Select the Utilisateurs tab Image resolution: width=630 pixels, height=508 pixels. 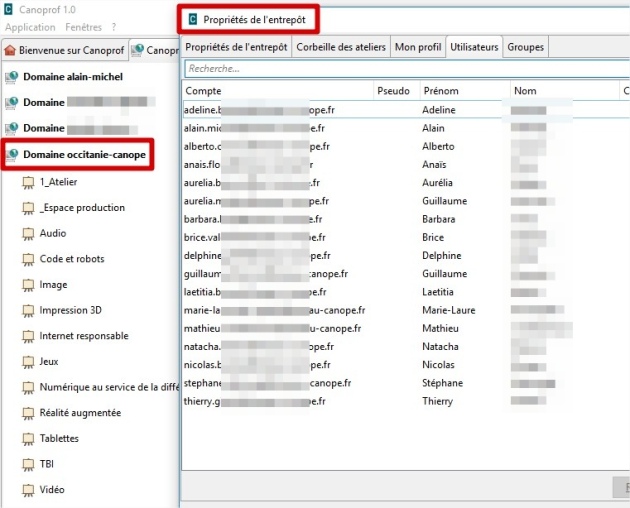(474, 47)
